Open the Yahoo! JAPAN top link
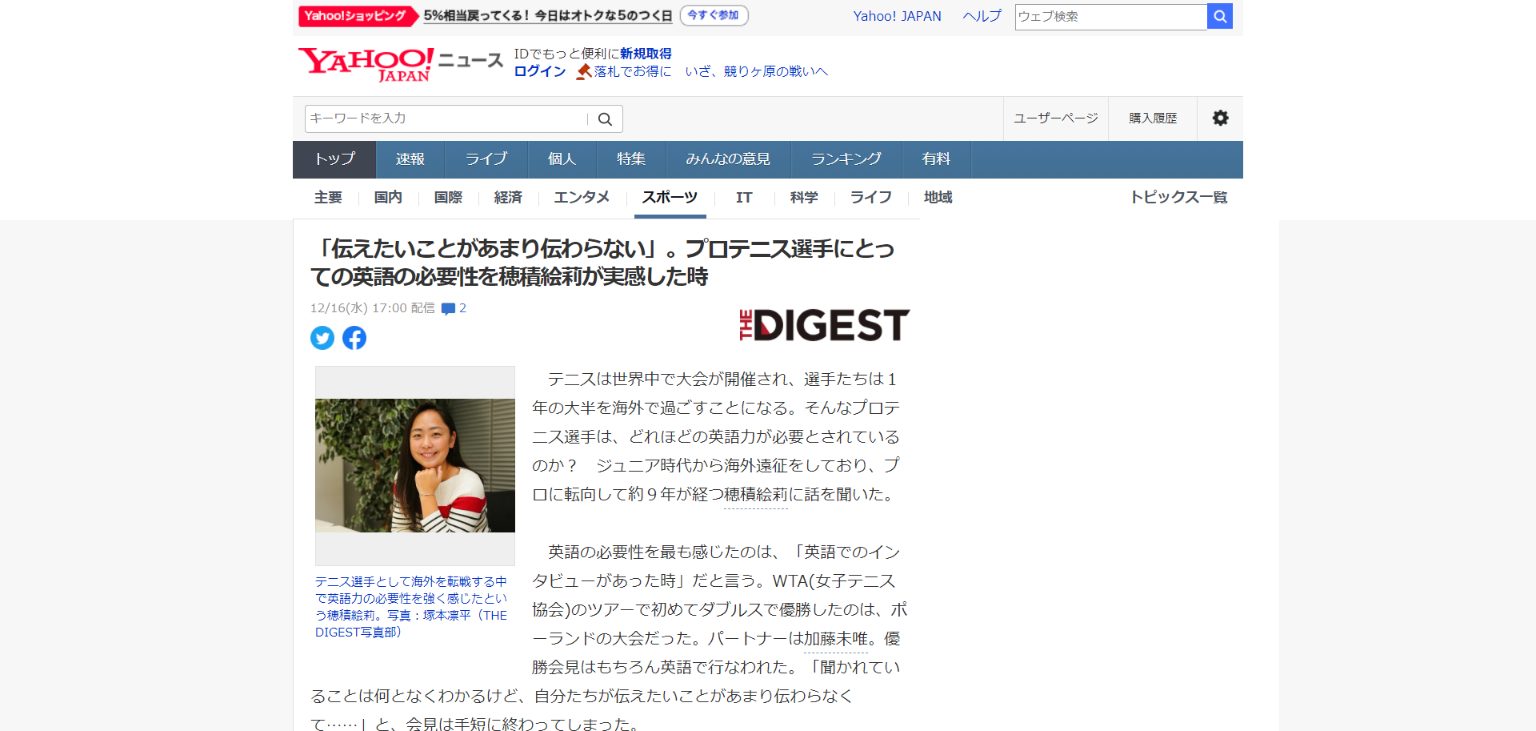Image resolution: width=1536 pixels, height=731 pixels. coord(897,16)
